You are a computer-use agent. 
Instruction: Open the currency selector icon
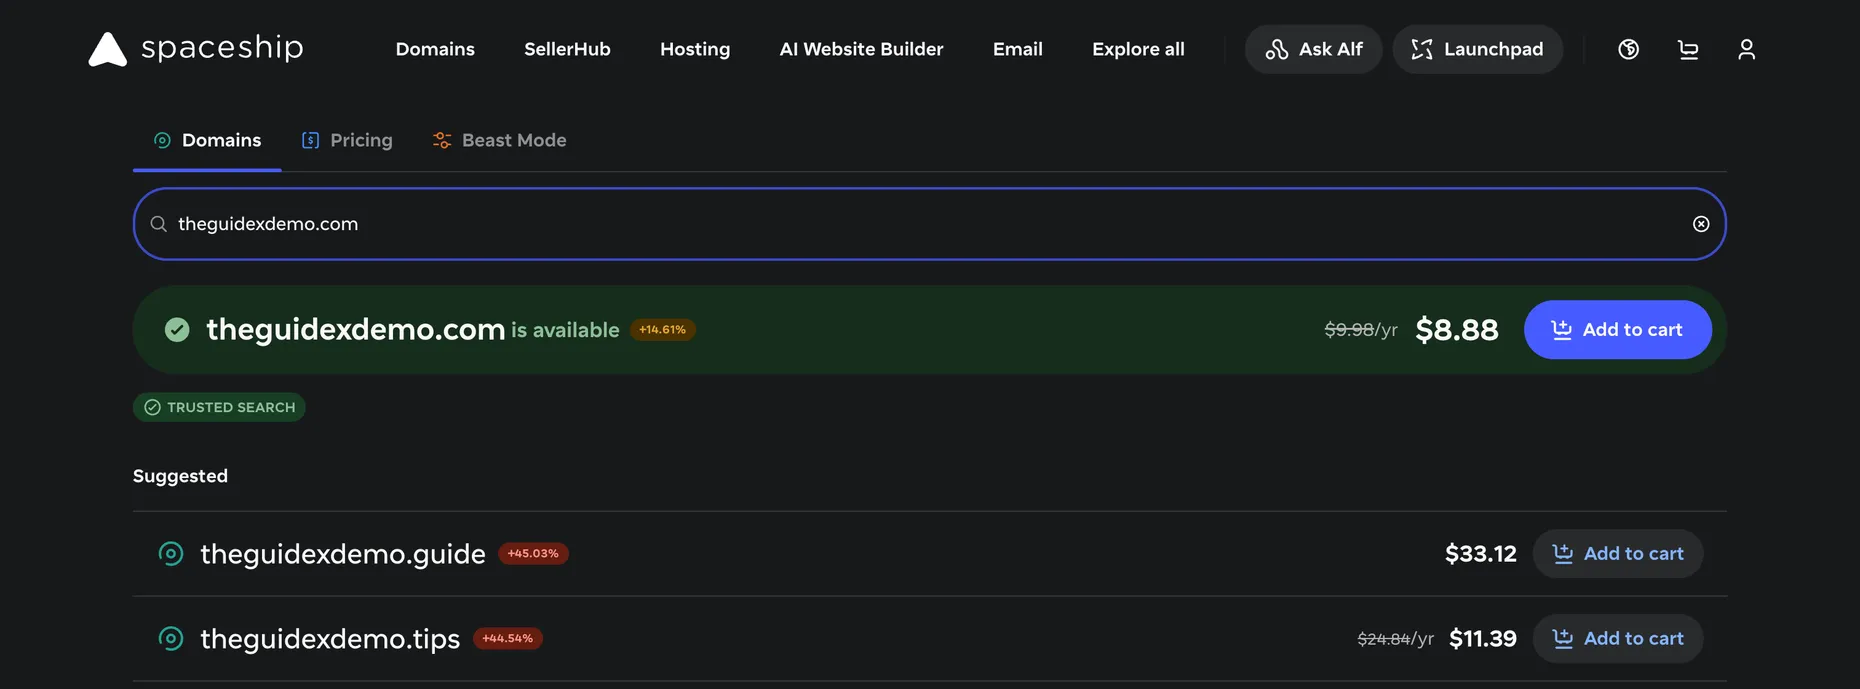(1628, 49)
